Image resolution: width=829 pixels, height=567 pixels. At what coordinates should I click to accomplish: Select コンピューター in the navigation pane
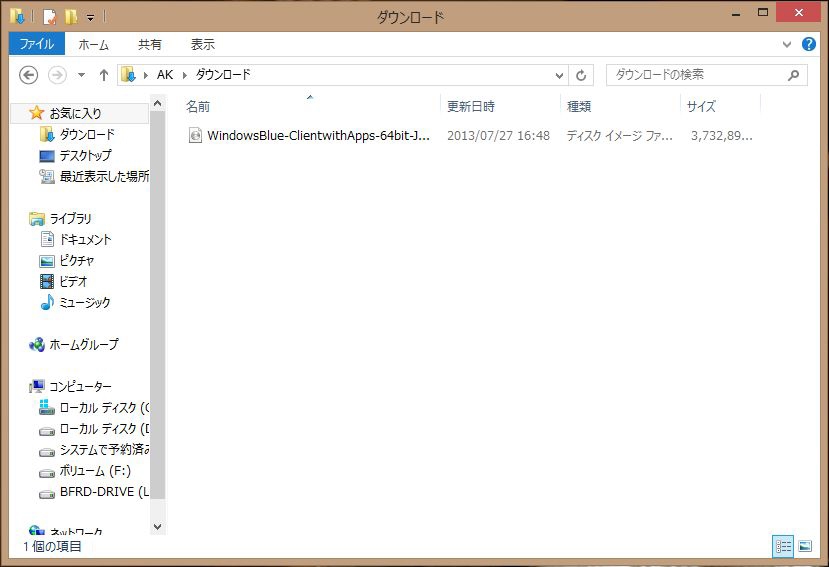80,387
